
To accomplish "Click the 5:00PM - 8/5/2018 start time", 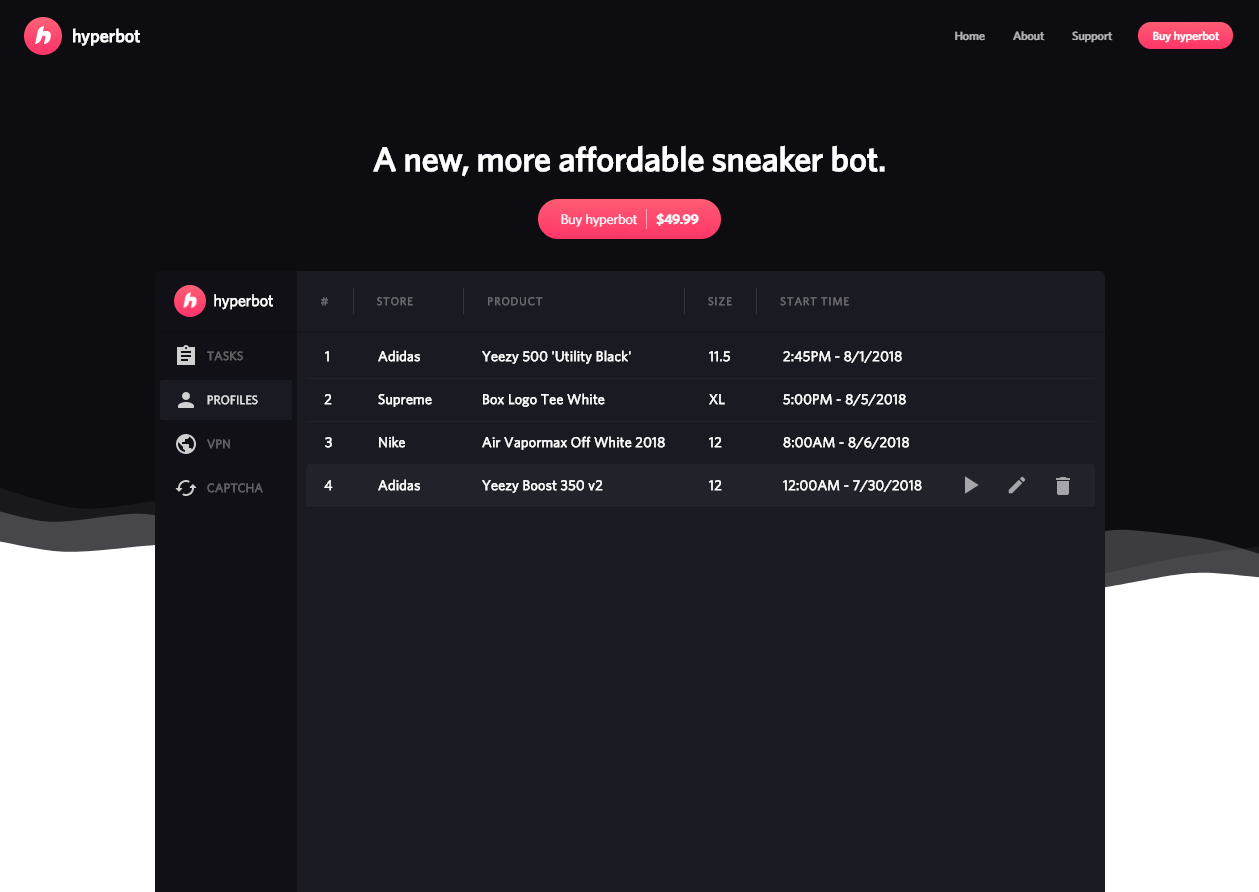I will pyautogui.click(x=844, y=400).
